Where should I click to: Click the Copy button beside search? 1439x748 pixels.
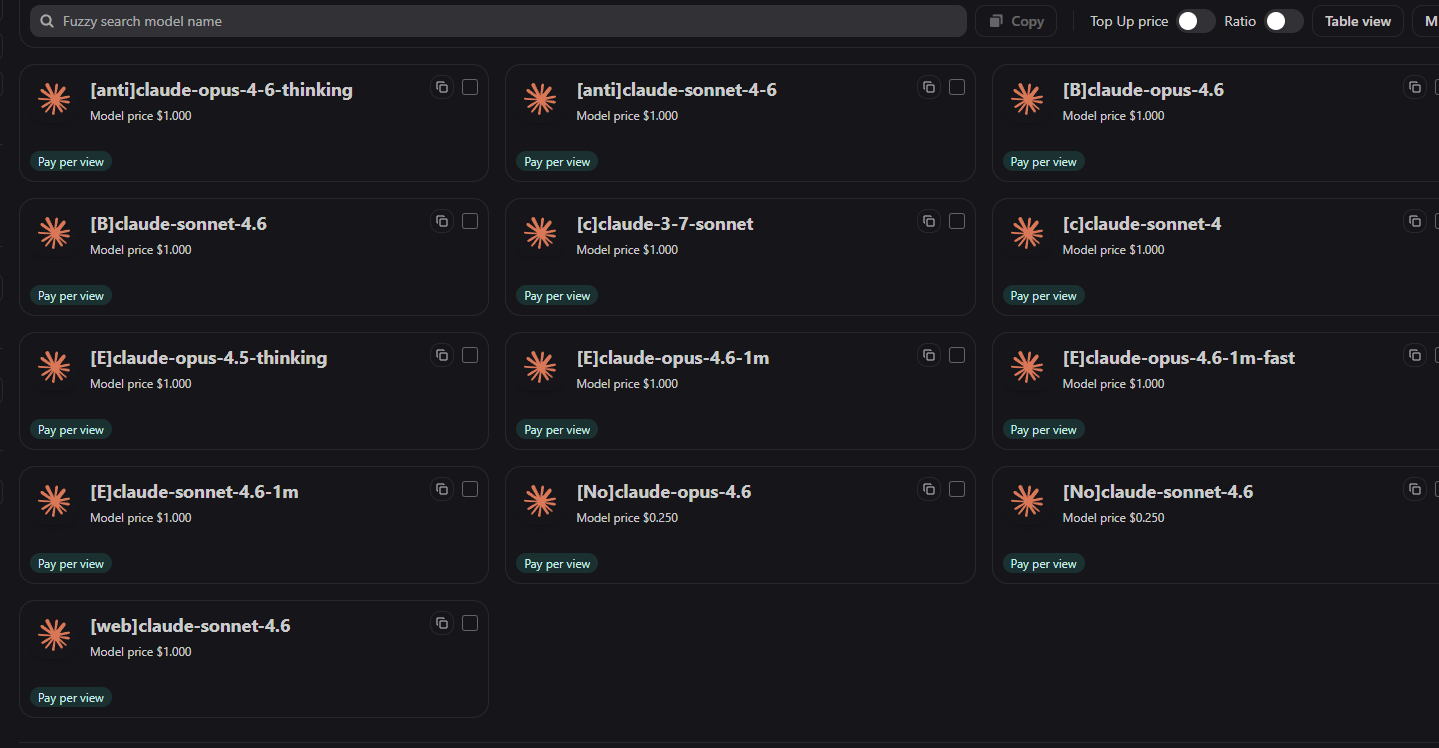click(x=1016, y=21)
